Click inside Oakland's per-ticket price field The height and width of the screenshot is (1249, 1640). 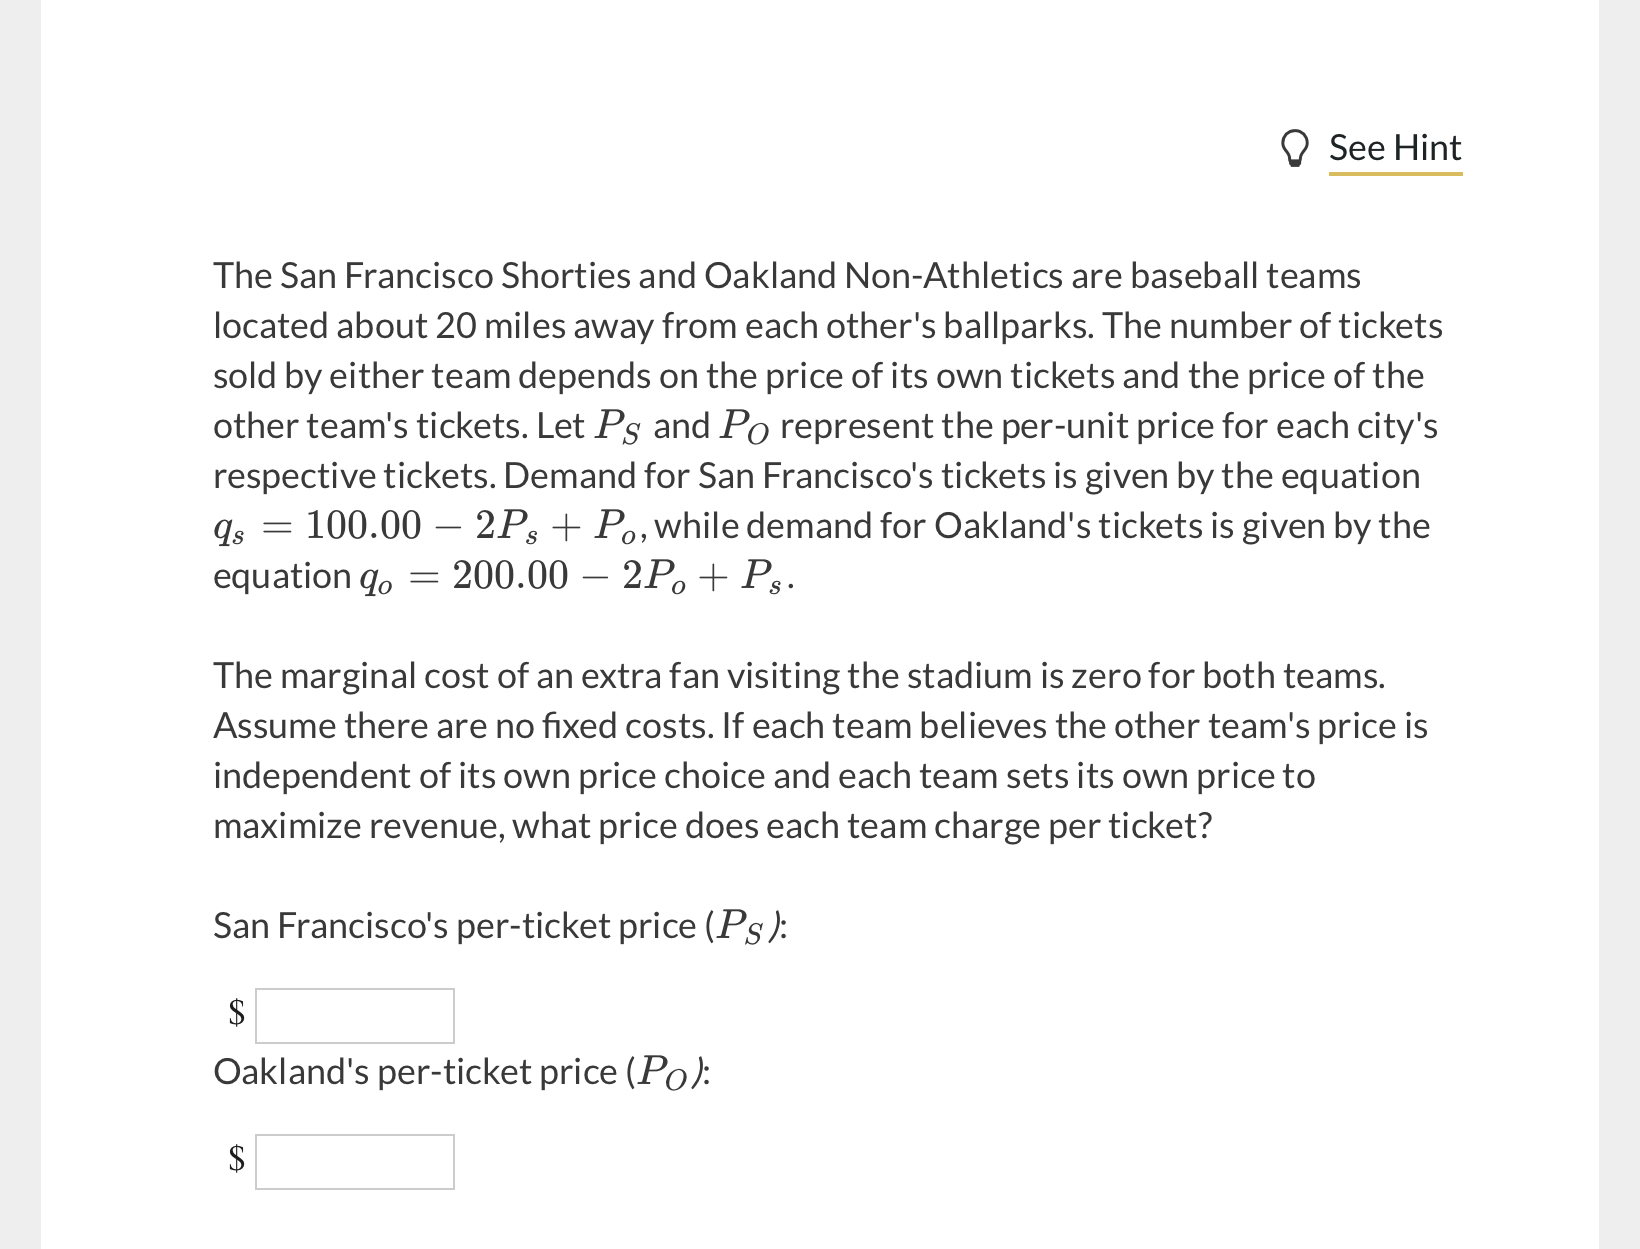click(x=354, y=1161)
